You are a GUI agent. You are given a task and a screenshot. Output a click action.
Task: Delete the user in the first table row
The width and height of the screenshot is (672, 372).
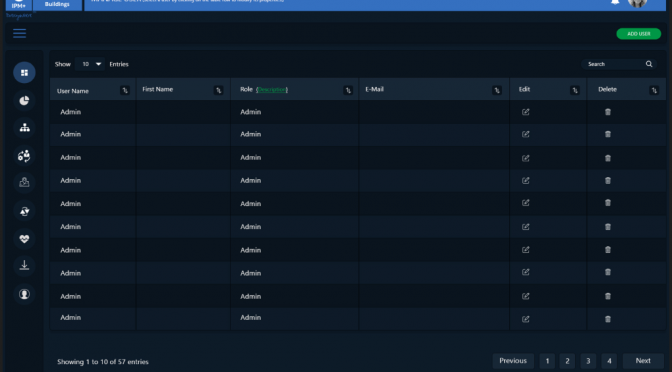[x=608, y=112]
